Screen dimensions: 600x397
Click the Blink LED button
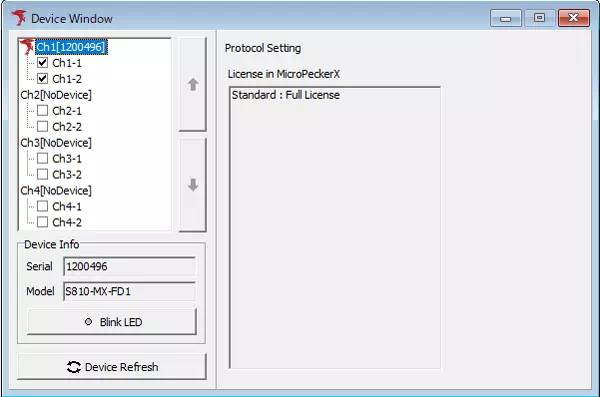pyautogui.click(x=112, y=322)
